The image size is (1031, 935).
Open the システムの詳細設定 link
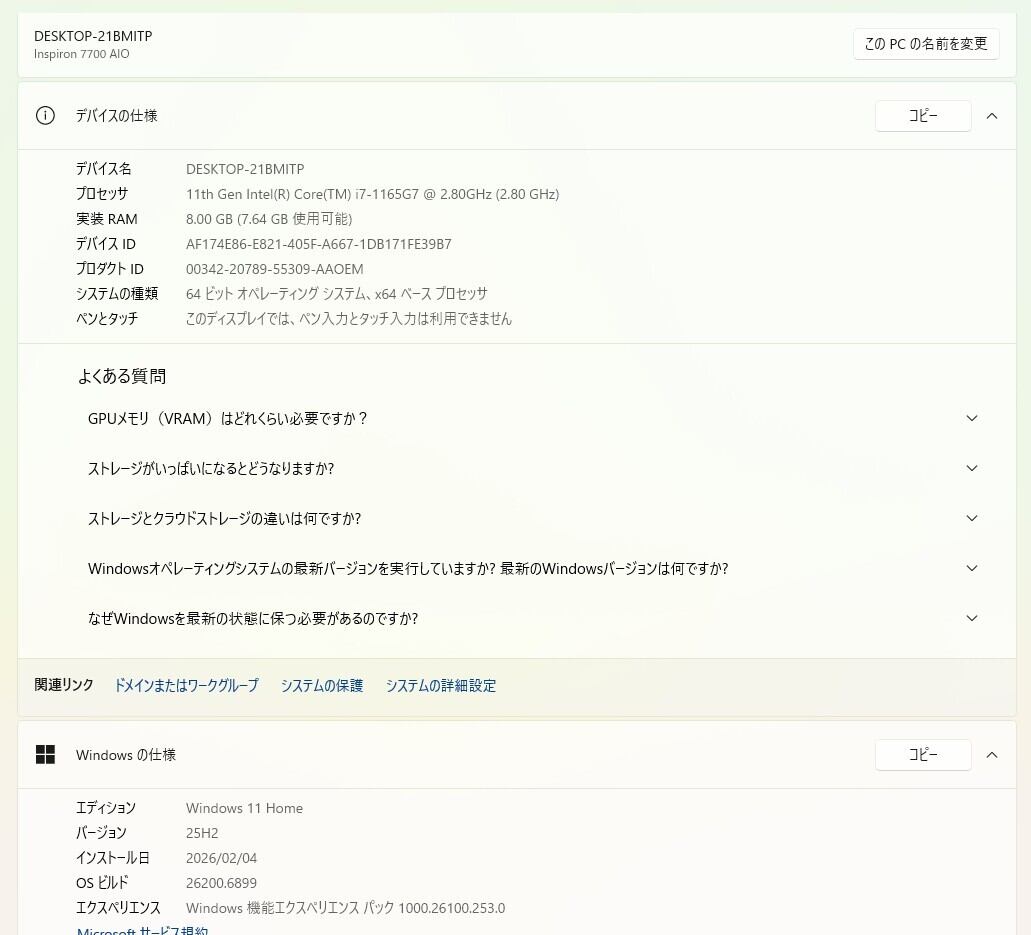tap(440, 686)
